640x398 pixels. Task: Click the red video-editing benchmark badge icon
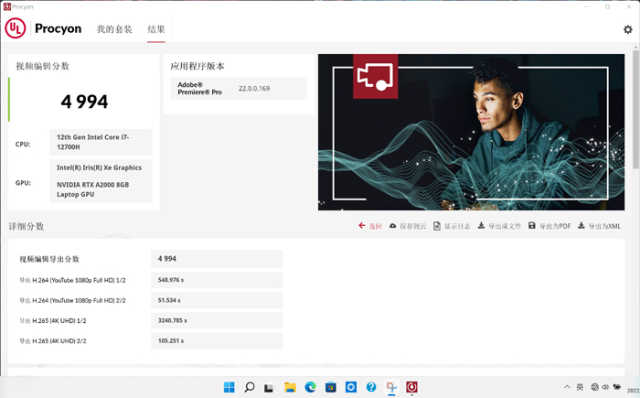pos(376,76)
